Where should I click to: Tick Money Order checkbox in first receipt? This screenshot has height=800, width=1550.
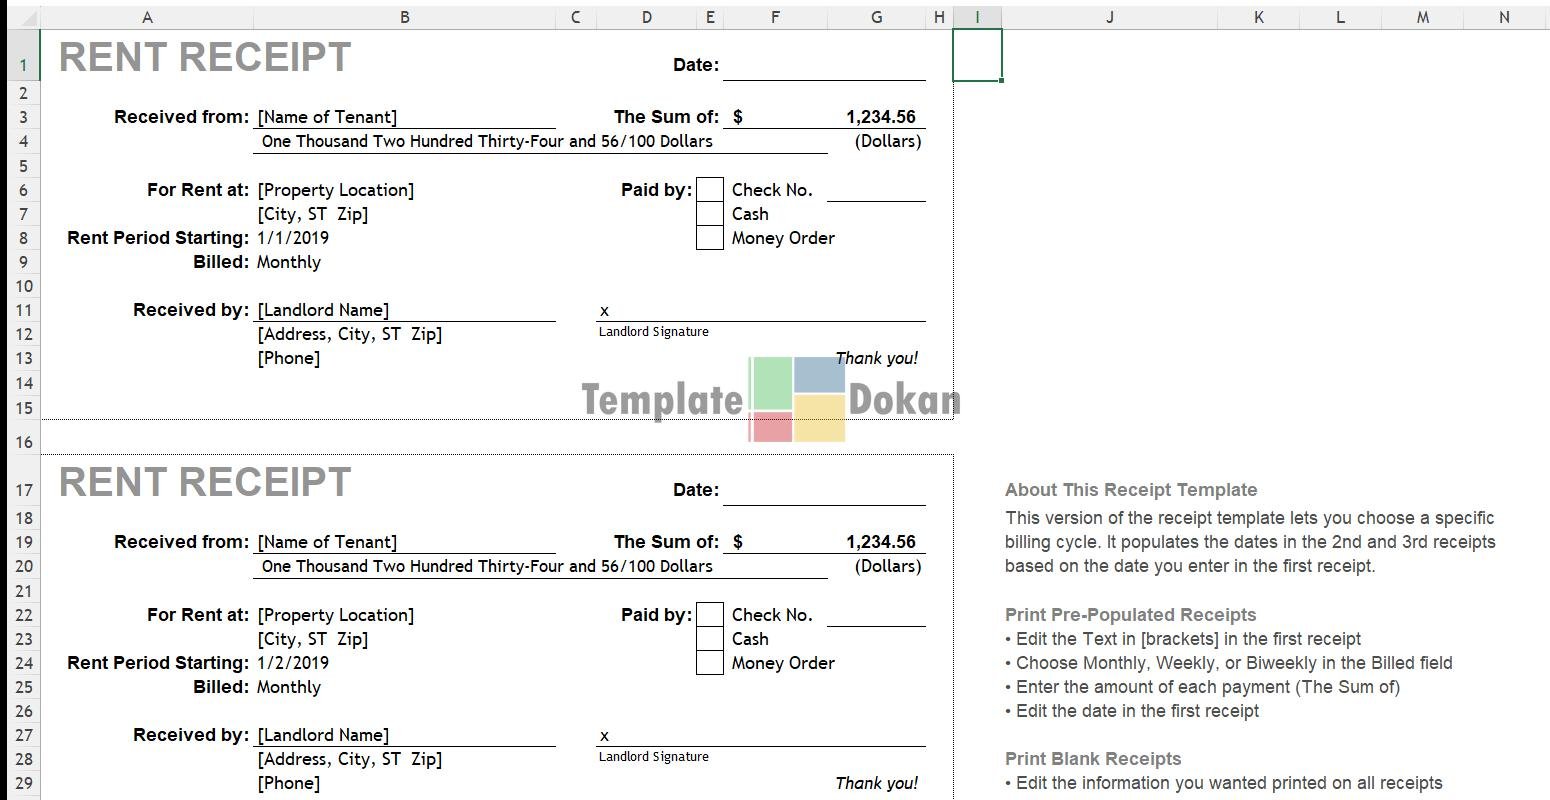click(709, 238)
